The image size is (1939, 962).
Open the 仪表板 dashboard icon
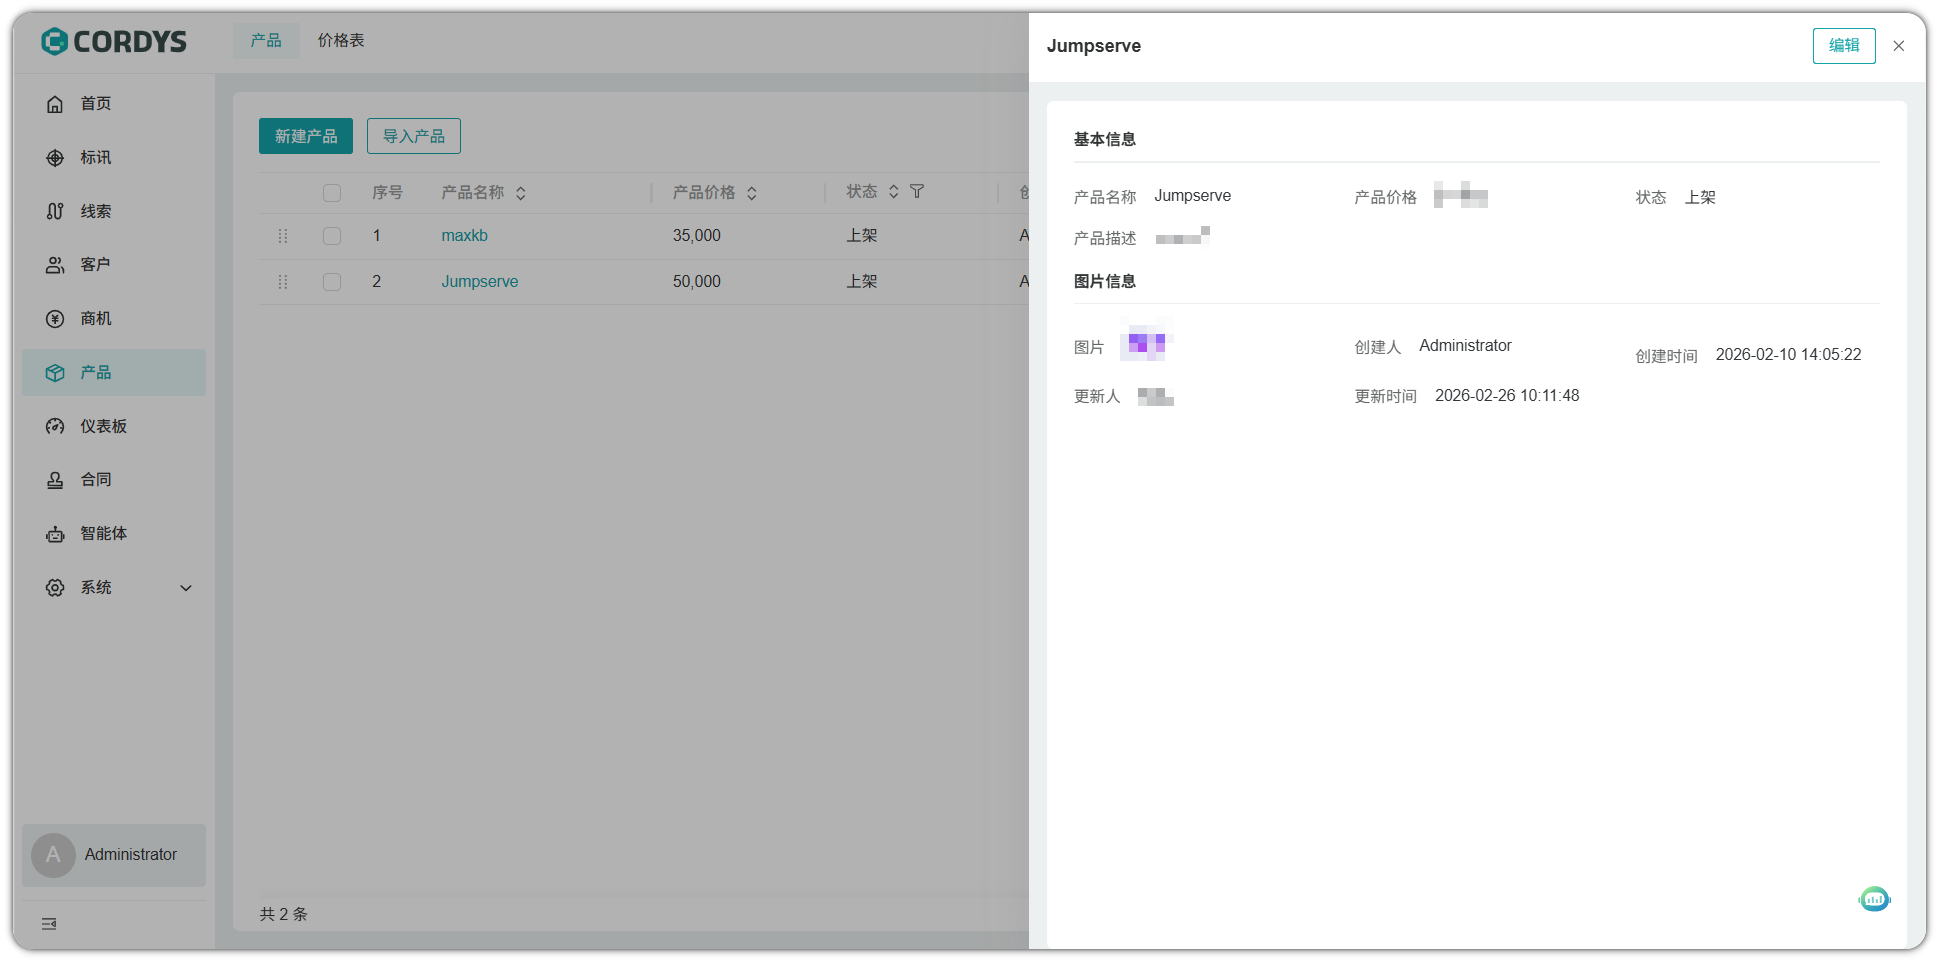[55, 427]
